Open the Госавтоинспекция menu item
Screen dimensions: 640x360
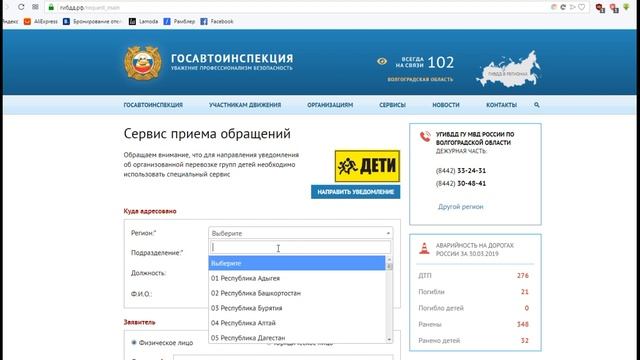pos(153,105)
